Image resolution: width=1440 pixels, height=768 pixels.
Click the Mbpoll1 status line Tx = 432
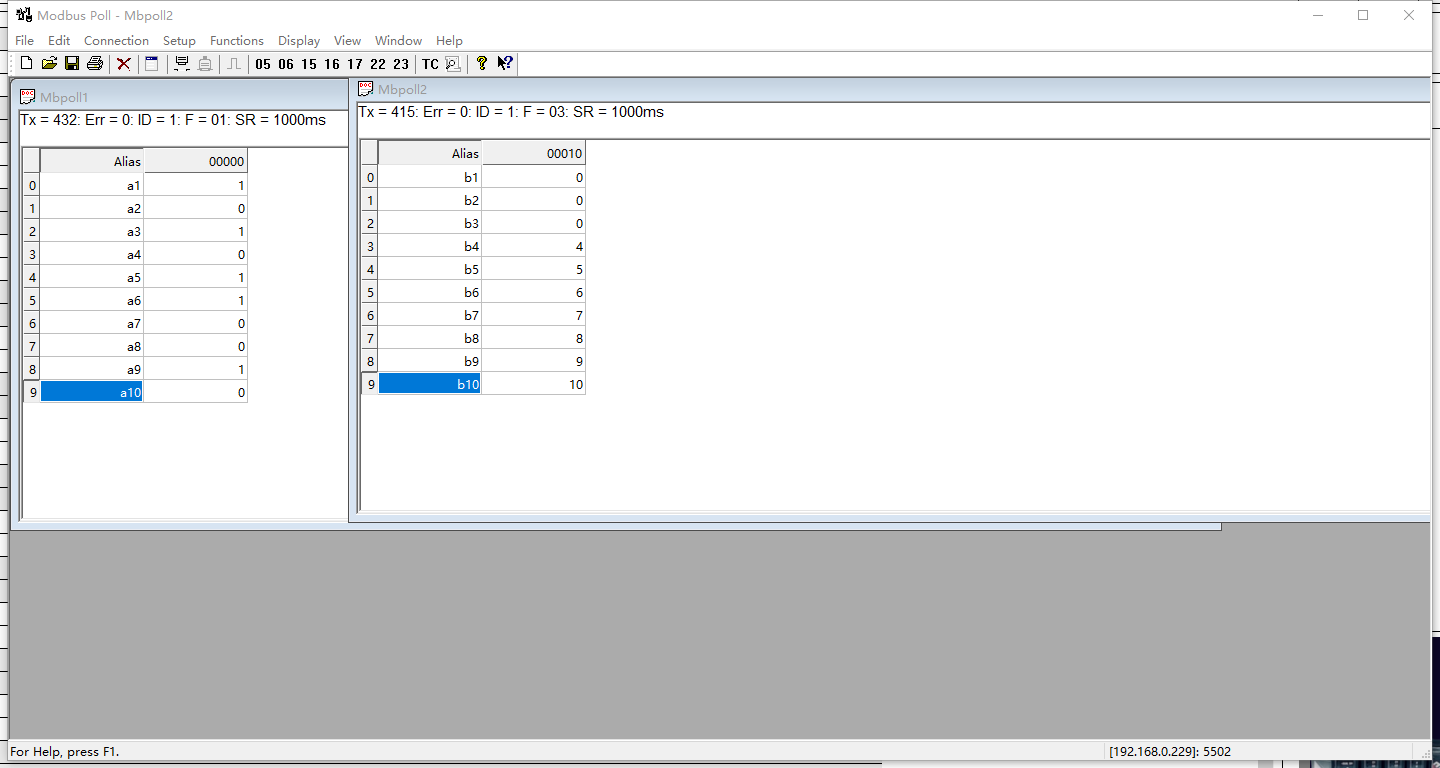[x=173, y=120]
